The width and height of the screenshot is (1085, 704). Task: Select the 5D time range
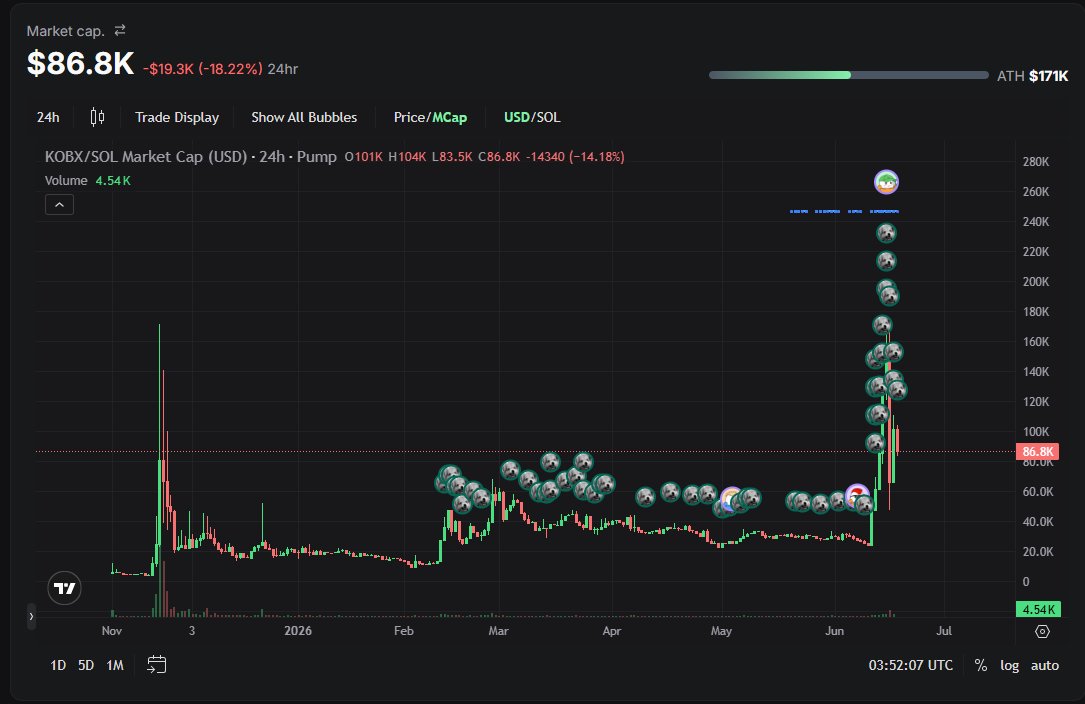point(86,665)
